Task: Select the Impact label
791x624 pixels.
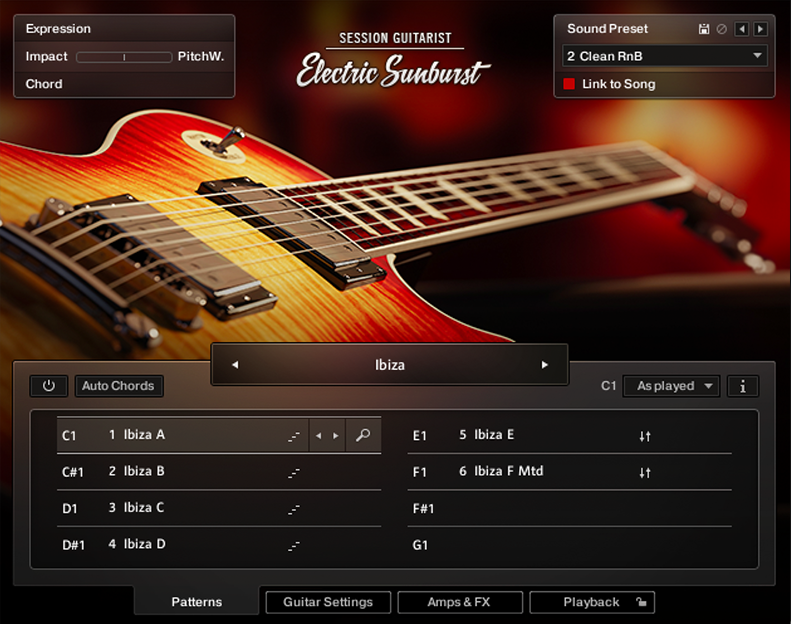Action: pyautogui.click(x=46, y=56)
